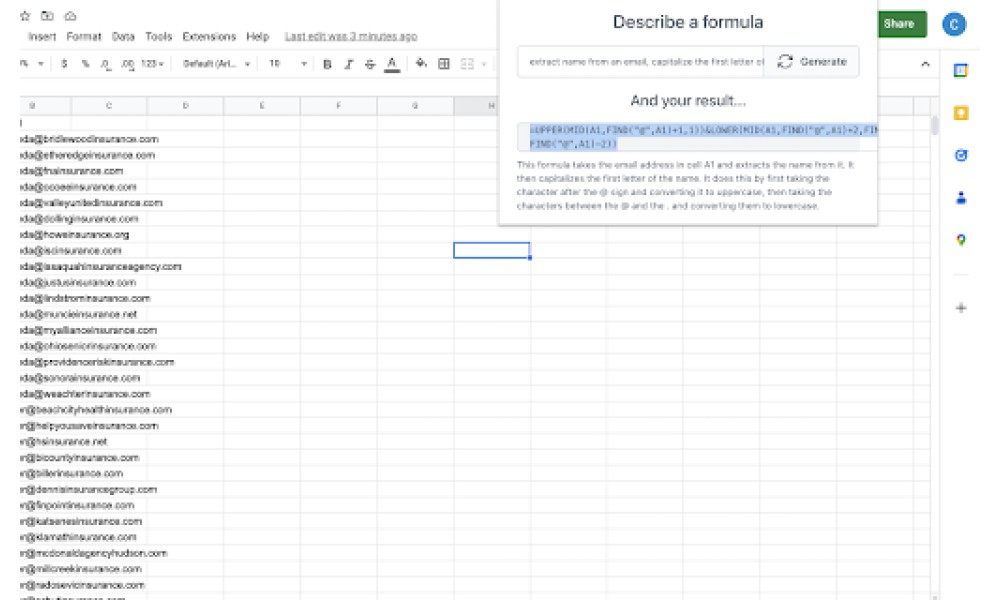This screenshot has height=600, width=1000.
Task: Open the merge cells options arrow
Action: pos(484,64)
